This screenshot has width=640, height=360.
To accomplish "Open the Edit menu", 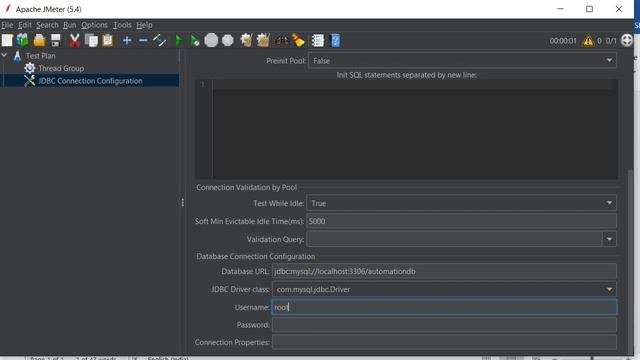I will coord(24,25).
